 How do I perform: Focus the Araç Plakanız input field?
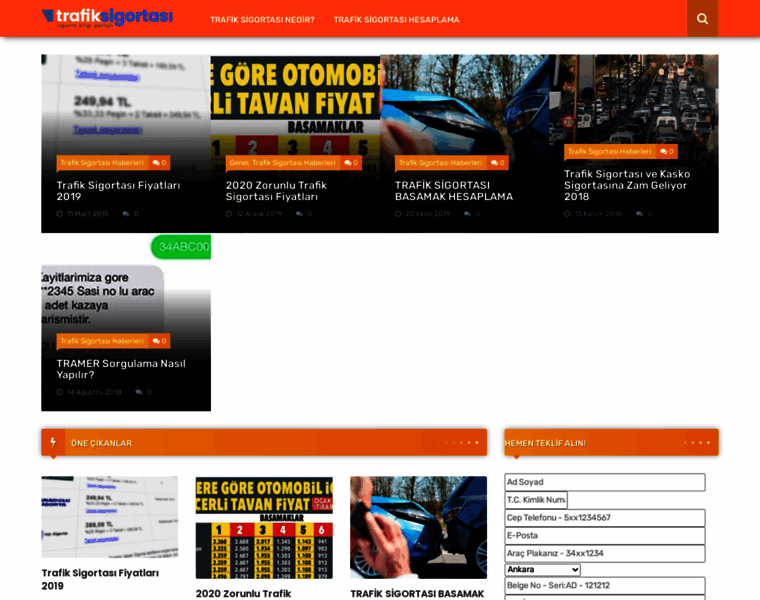(x=605, y=553)
